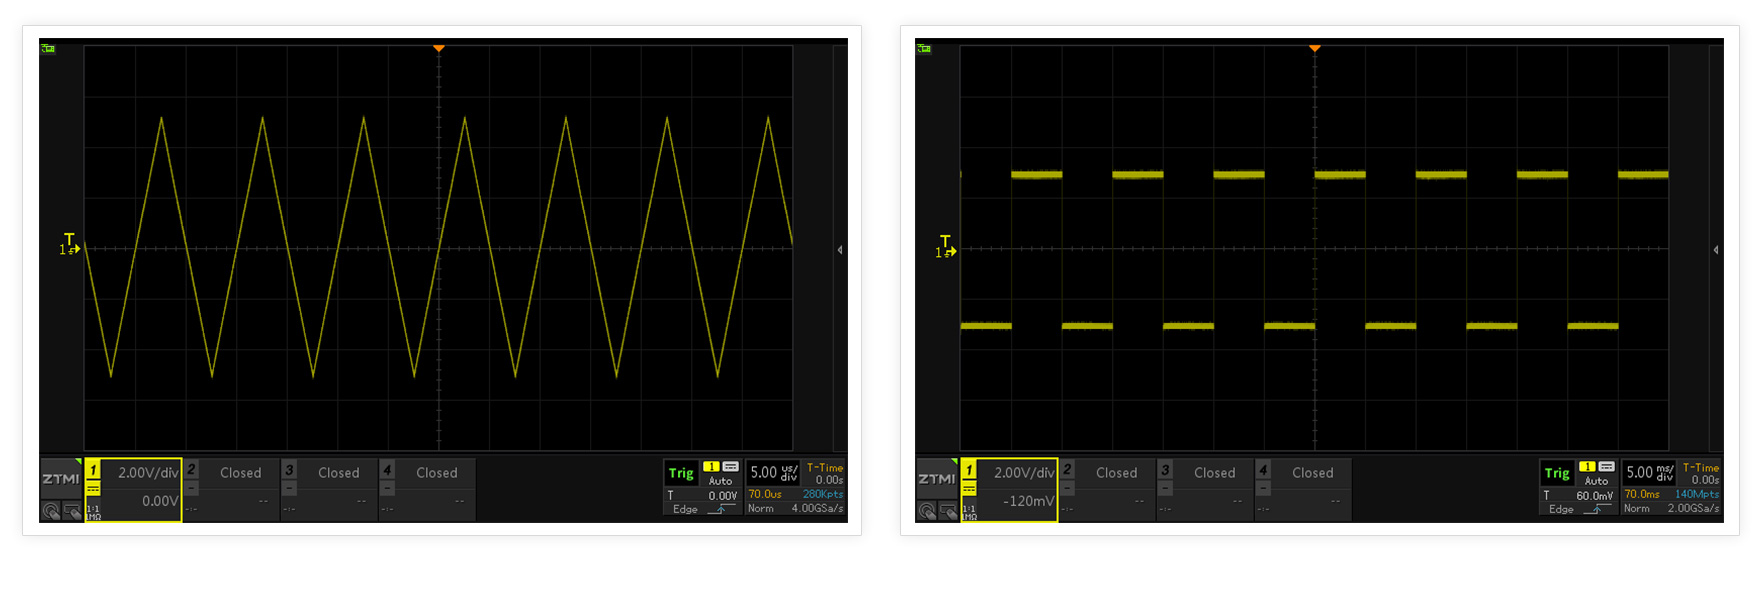Click orange trigger position marker above triangle waveform
This screenshot has width=1760, height=592.
pos(439,49)
